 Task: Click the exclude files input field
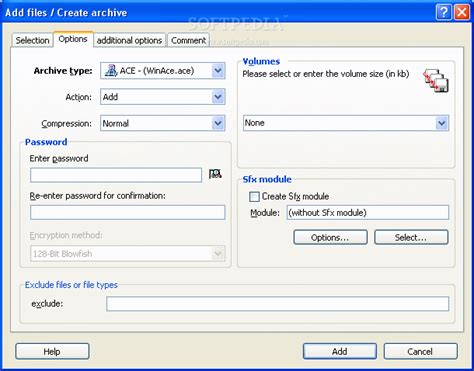[x=278, y=304]
